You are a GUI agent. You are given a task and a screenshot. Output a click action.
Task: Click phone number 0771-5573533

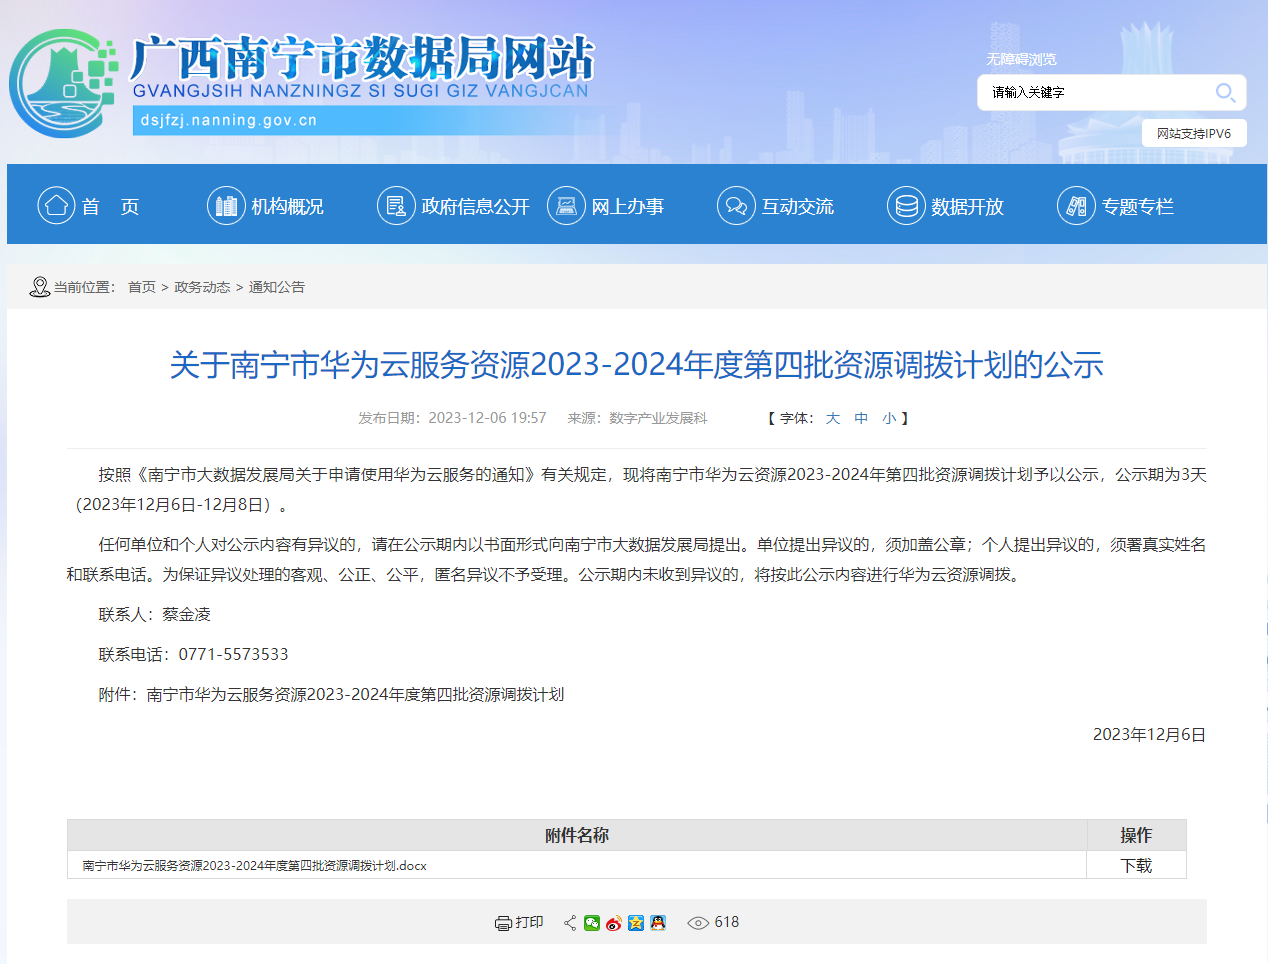(x=234, y=654)
